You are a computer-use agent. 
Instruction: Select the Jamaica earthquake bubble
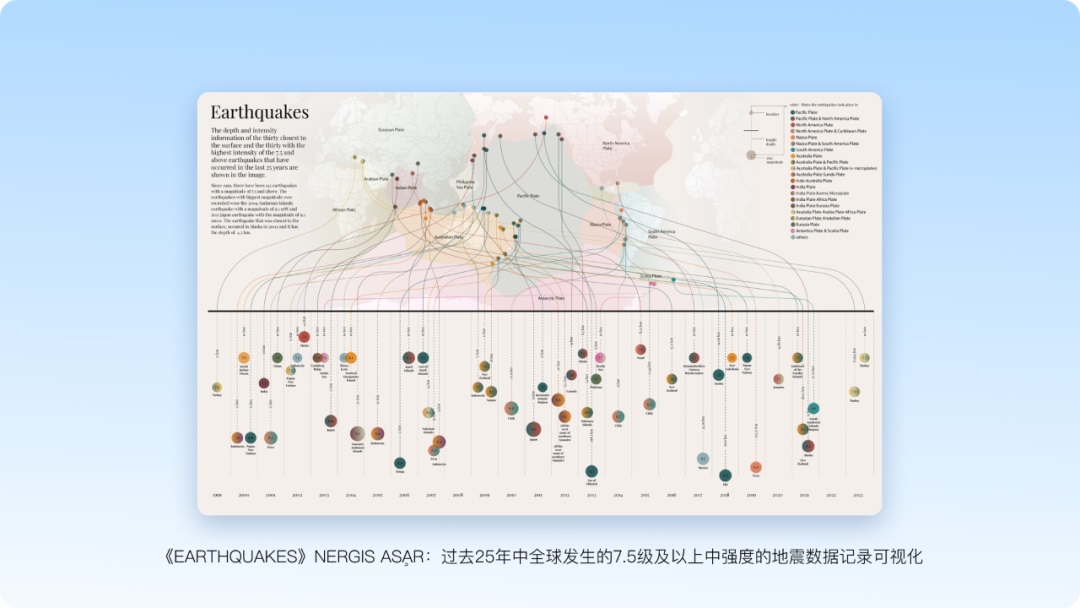click(778, 379)
